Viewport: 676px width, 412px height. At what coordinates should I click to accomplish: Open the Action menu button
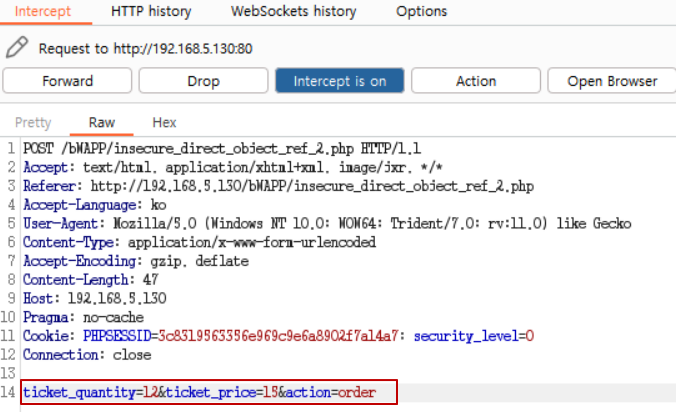[x=476, y=81]
